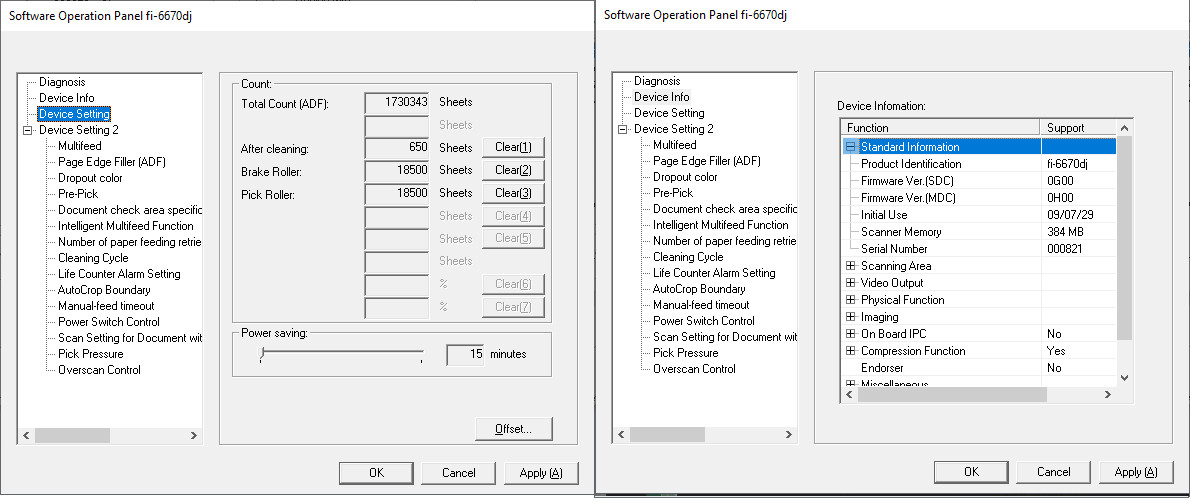Viewport: 1194px width, 502px height.
Task: Click Clear(1) for After cleaning counter
Action: 513,148
